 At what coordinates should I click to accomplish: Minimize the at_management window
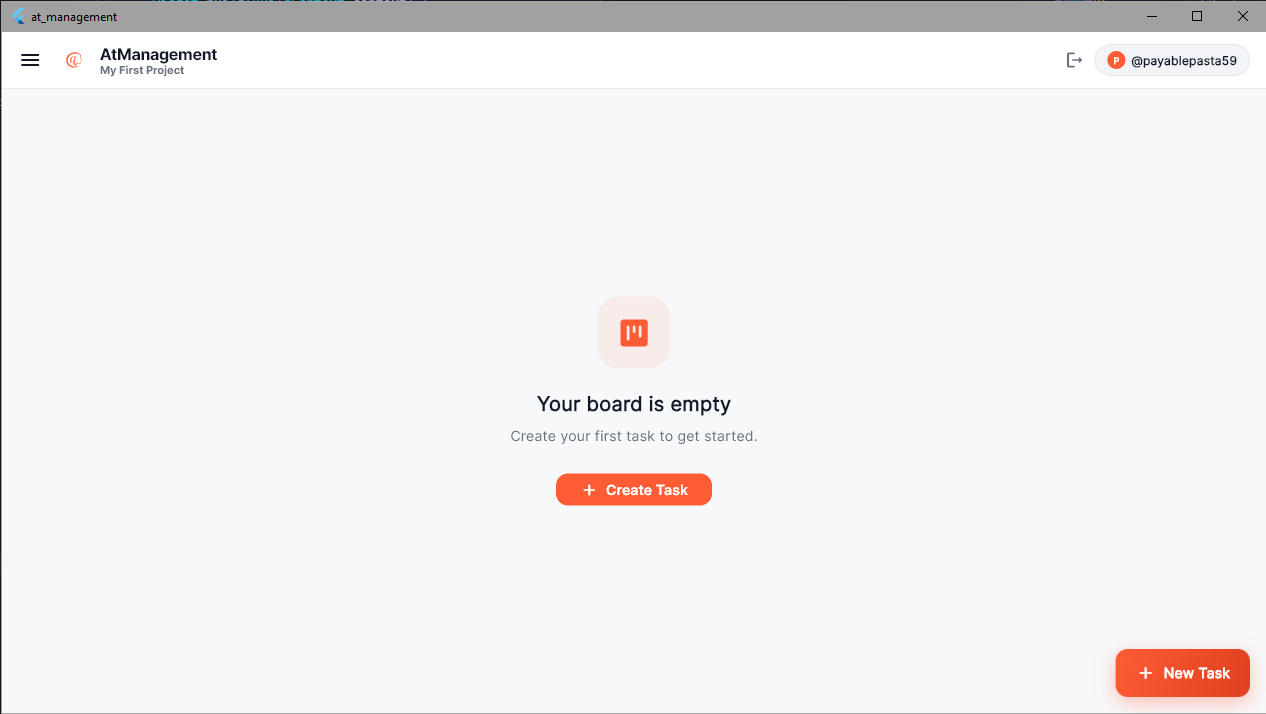(x=1153, y=16)
